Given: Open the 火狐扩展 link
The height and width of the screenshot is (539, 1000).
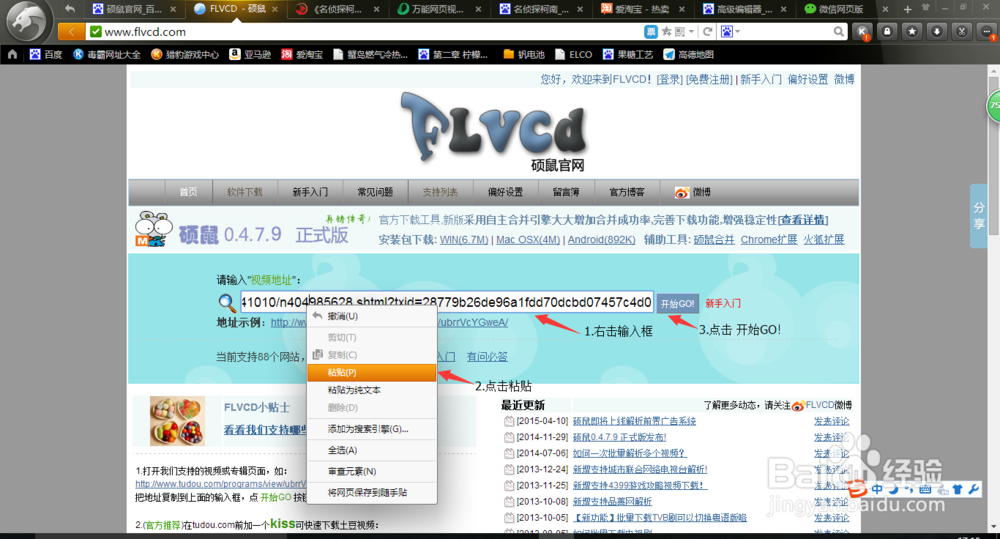Looking at the screenshot, I should 823,240.
